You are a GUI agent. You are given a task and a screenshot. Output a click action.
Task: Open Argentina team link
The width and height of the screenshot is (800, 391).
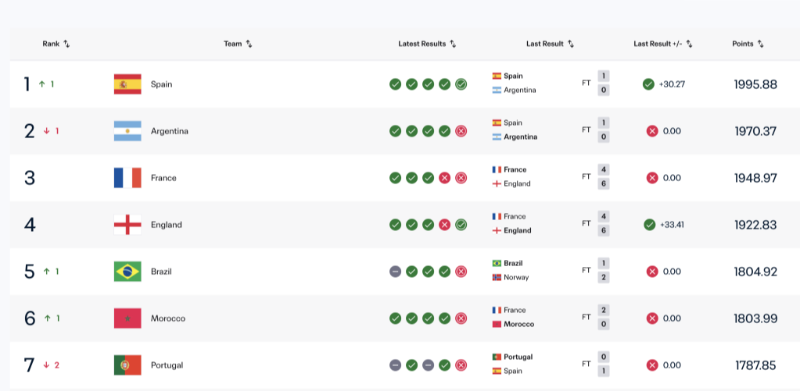point(169,131)
